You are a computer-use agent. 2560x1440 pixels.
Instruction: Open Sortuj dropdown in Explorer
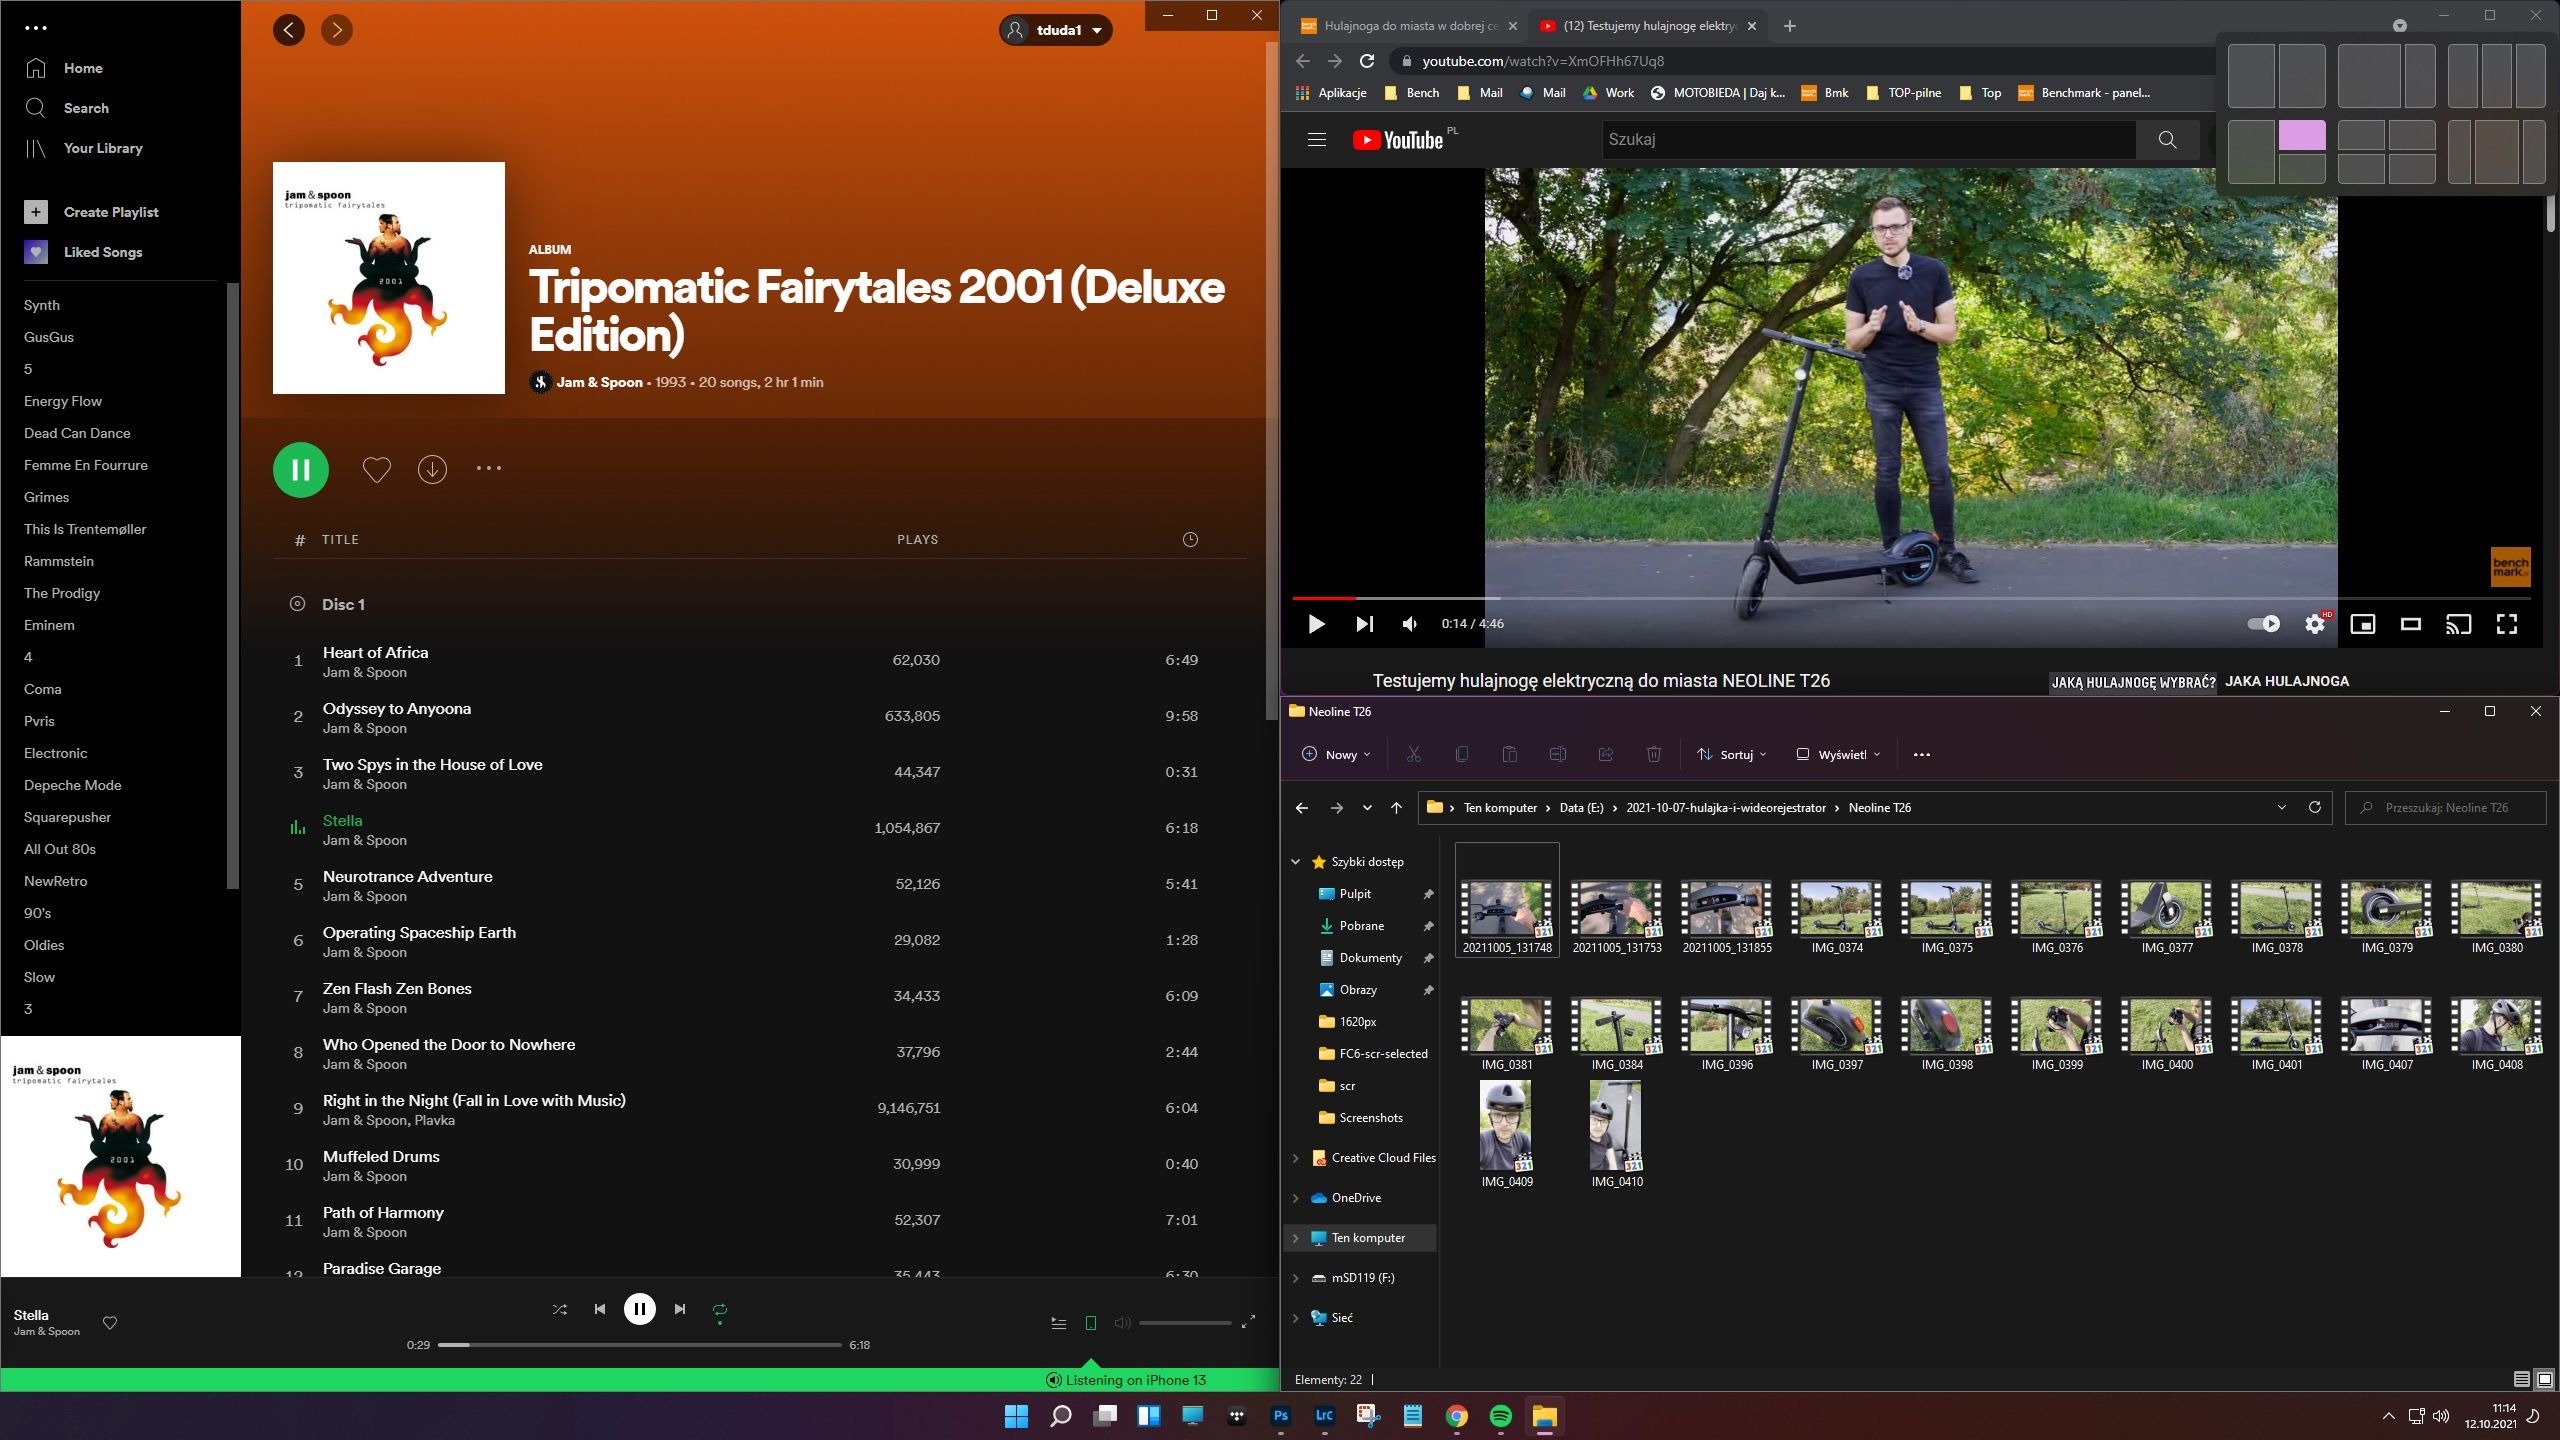tap(1731, 754)
